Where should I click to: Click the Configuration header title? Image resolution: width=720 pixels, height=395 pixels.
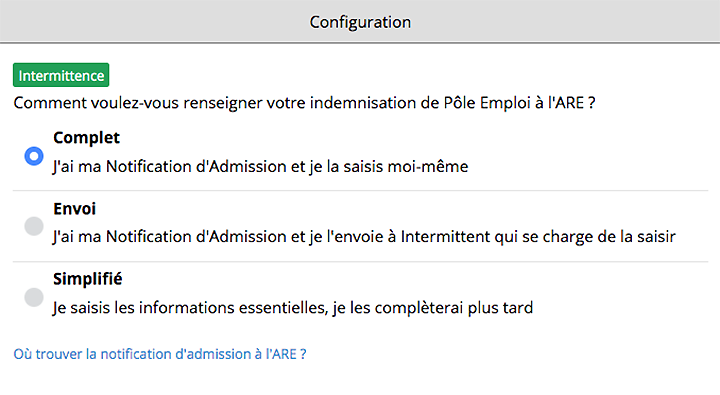360,22
